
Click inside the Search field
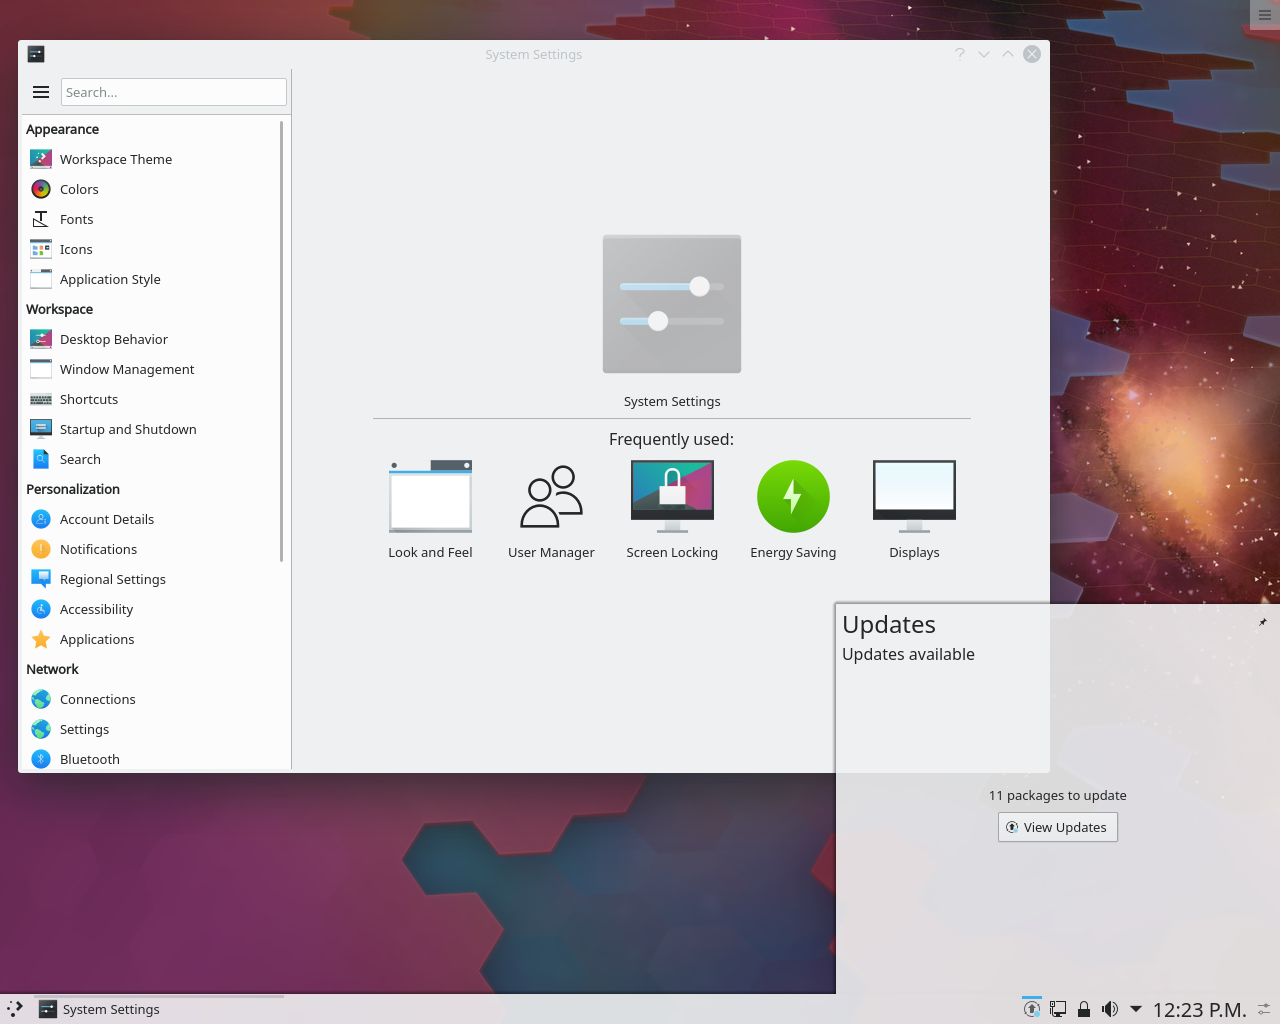[x=173, y=91]
